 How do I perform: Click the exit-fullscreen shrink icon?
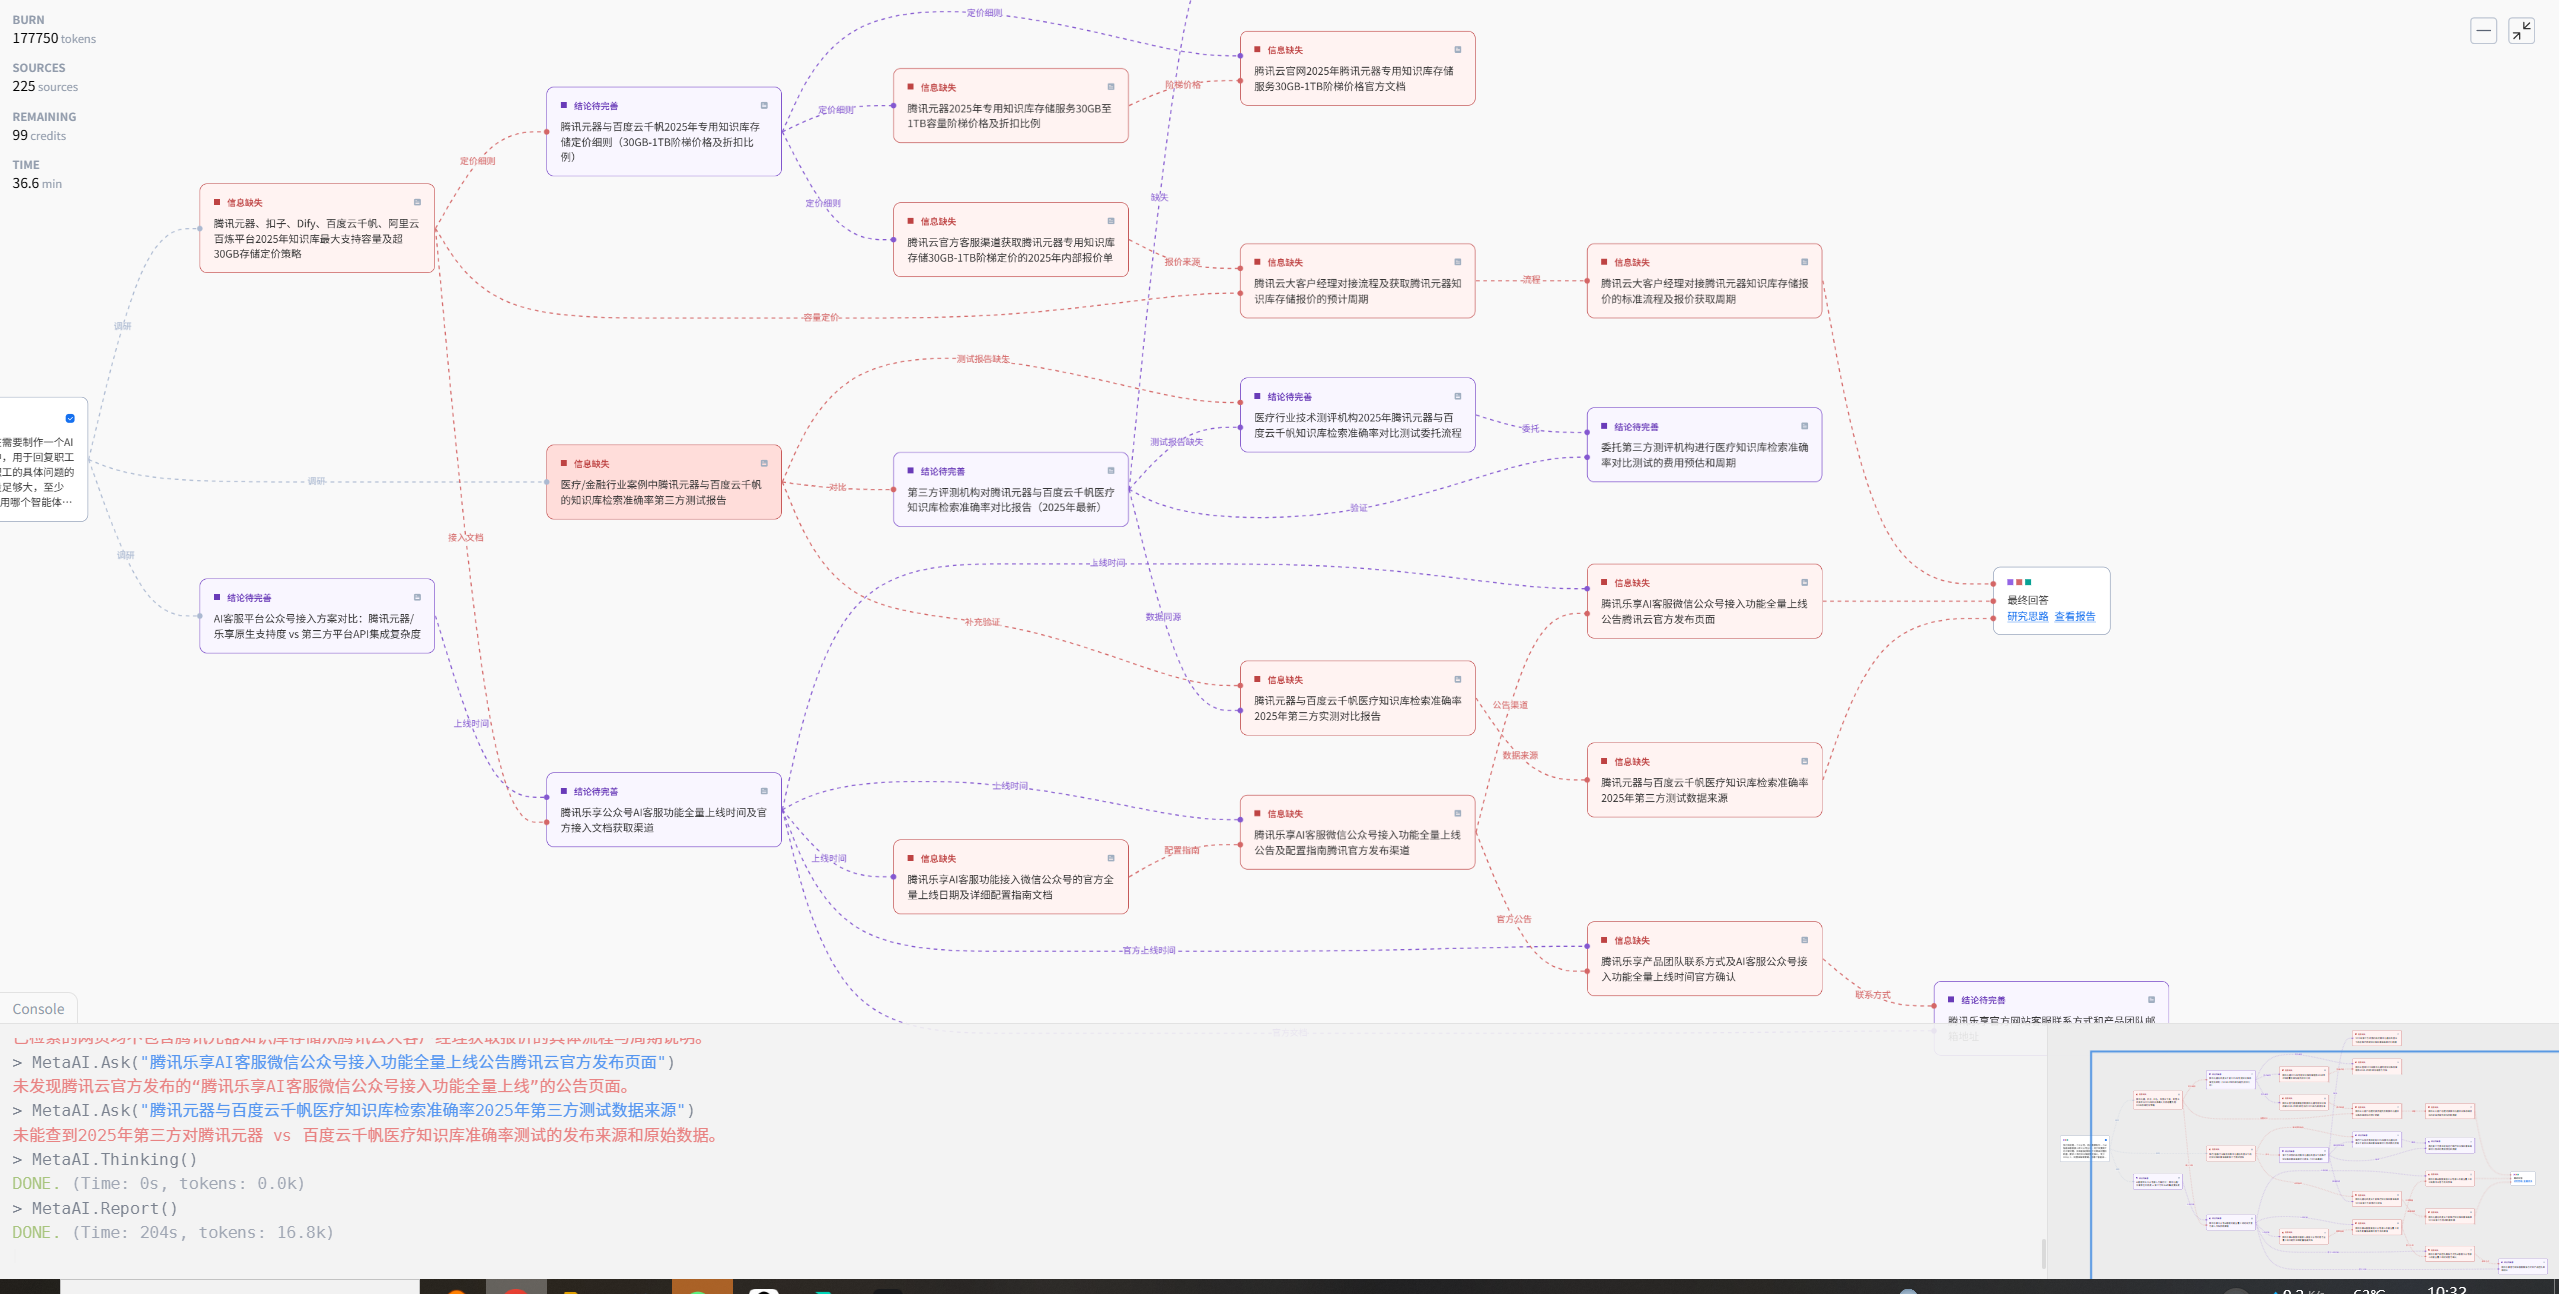pos(2521,31)
